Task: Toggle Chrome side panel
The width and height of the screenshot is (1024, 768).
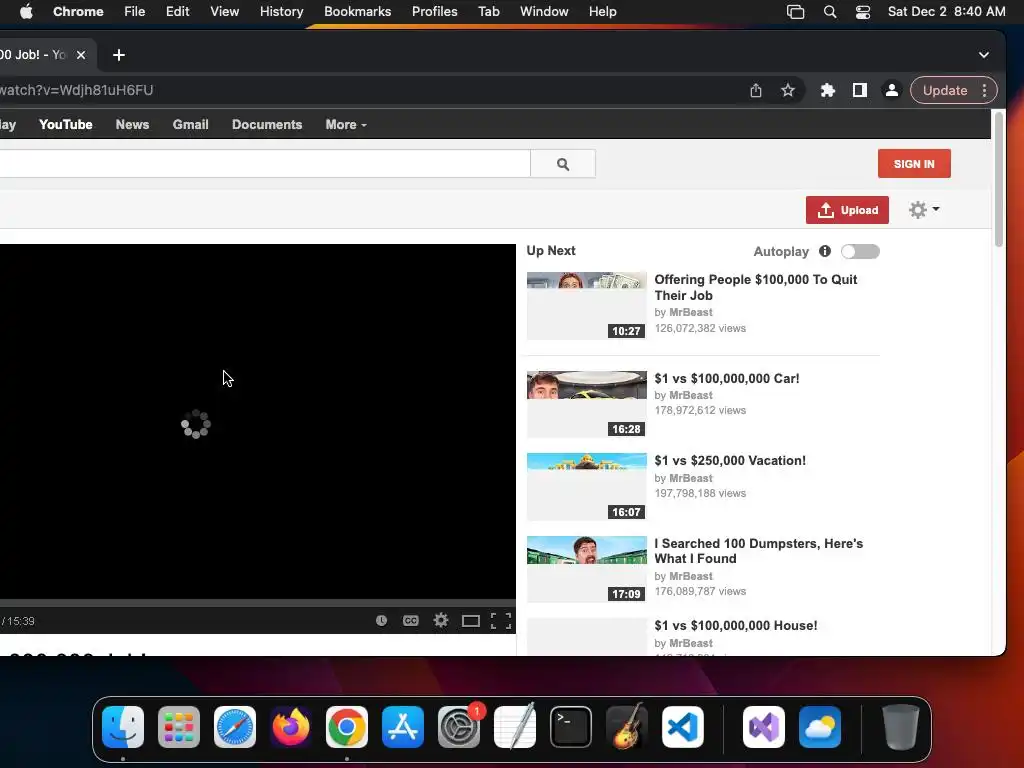Action: click(859, 90)
